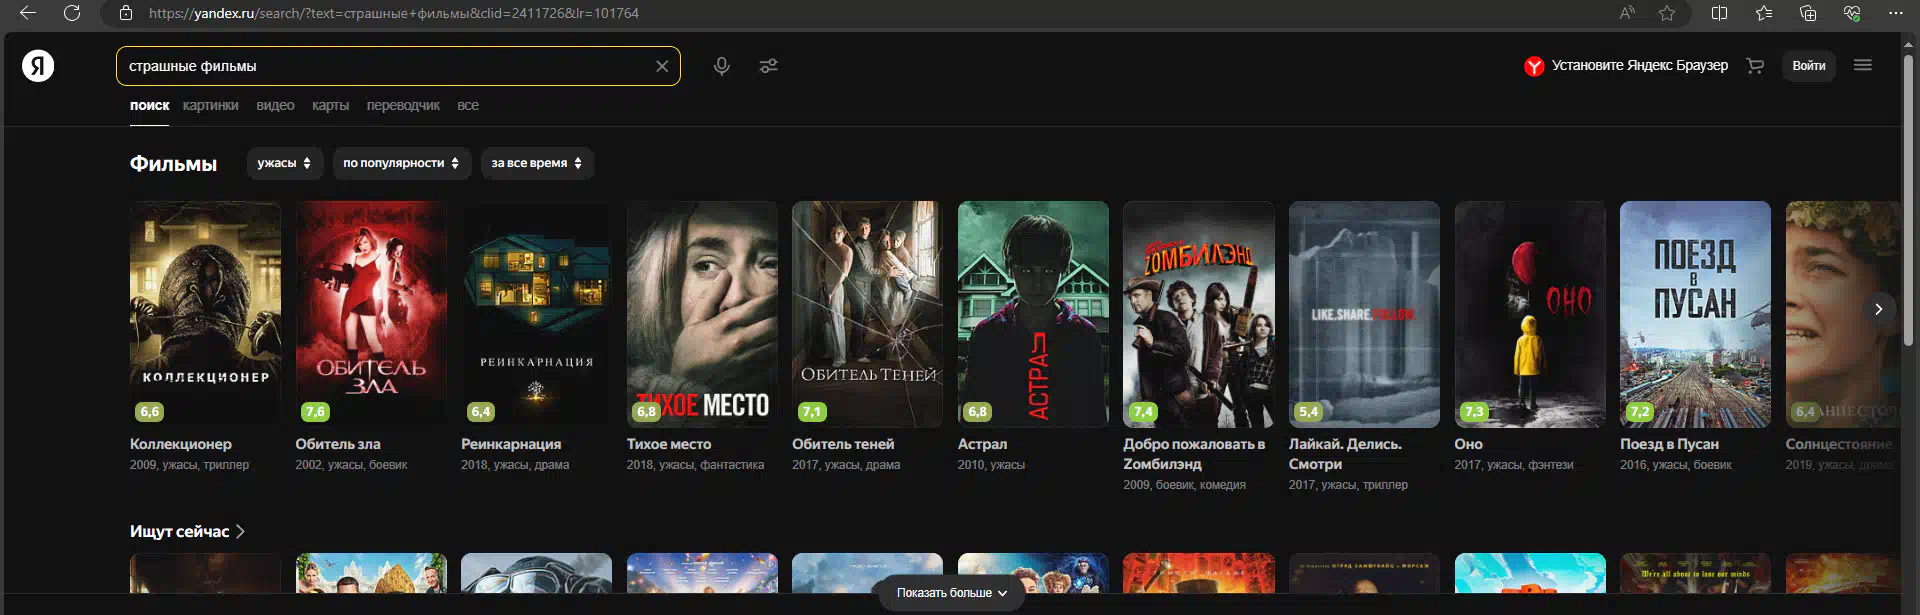1920x615 pixels.
Task: Select the 'поиск' tab
Action: click(x=150, y=105)
